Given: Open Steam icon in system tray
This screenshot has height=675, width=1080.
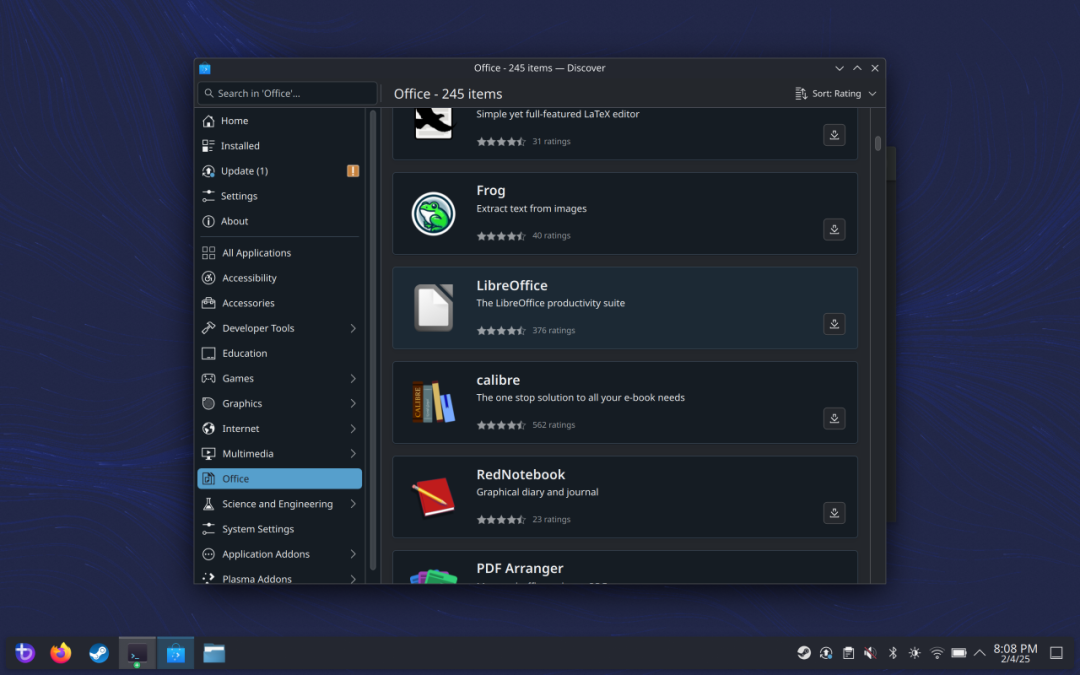Looking at the screenshot, I should pyautogui.click(x=804, y=652).
